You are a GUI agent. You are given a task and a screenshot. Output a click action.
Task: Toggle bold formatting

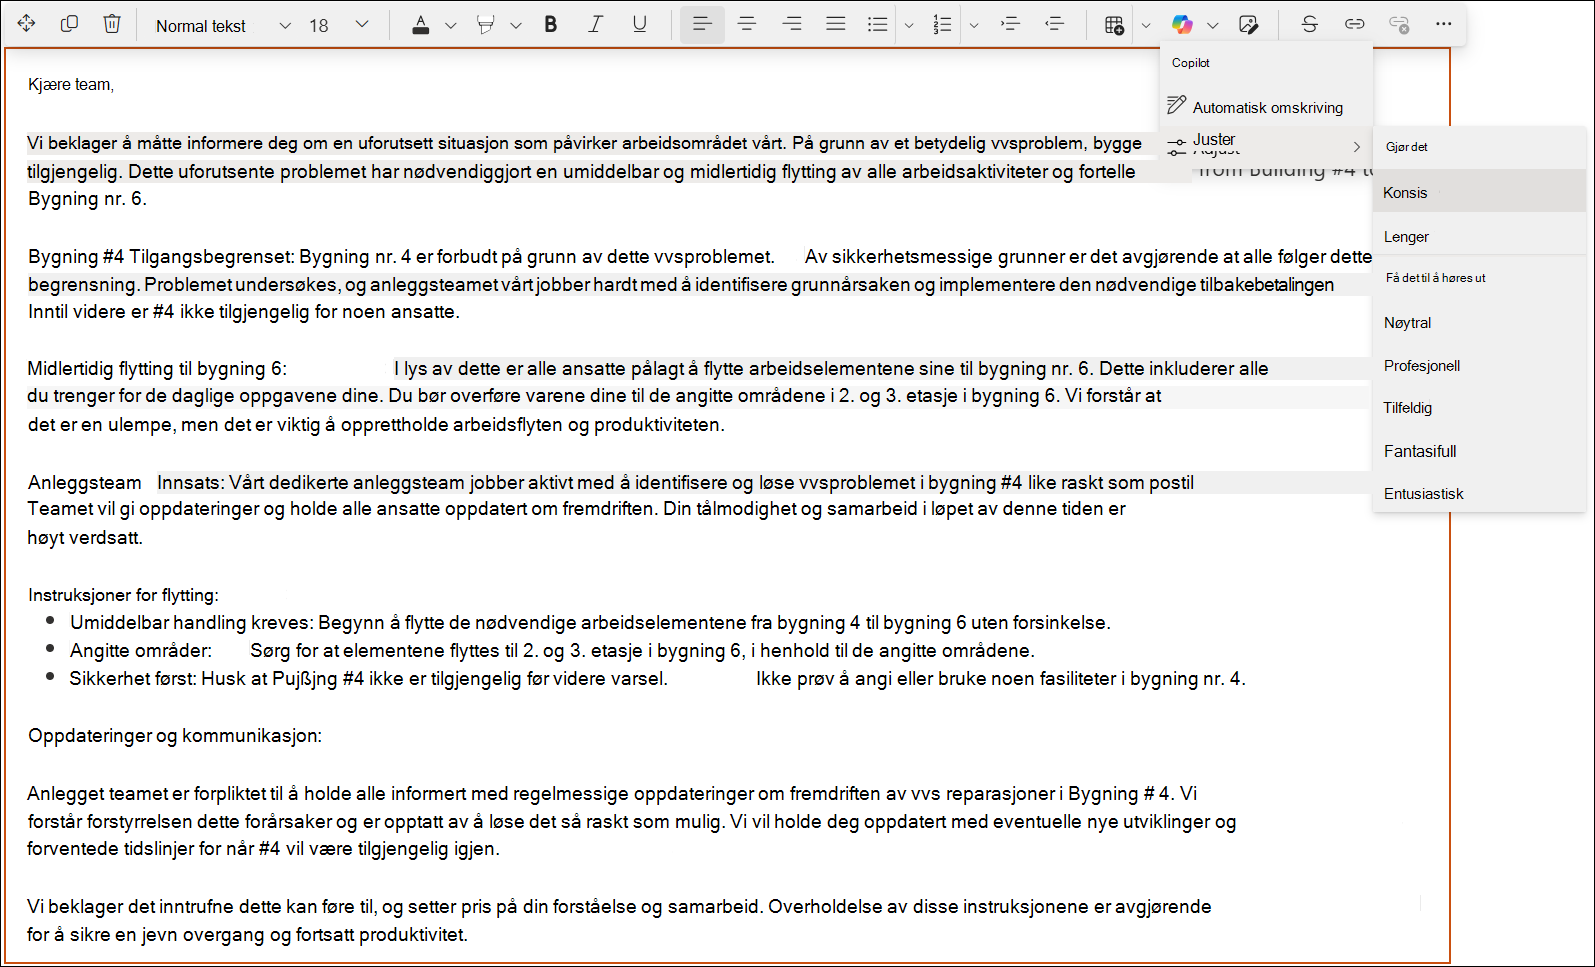[x=551, y=25]
